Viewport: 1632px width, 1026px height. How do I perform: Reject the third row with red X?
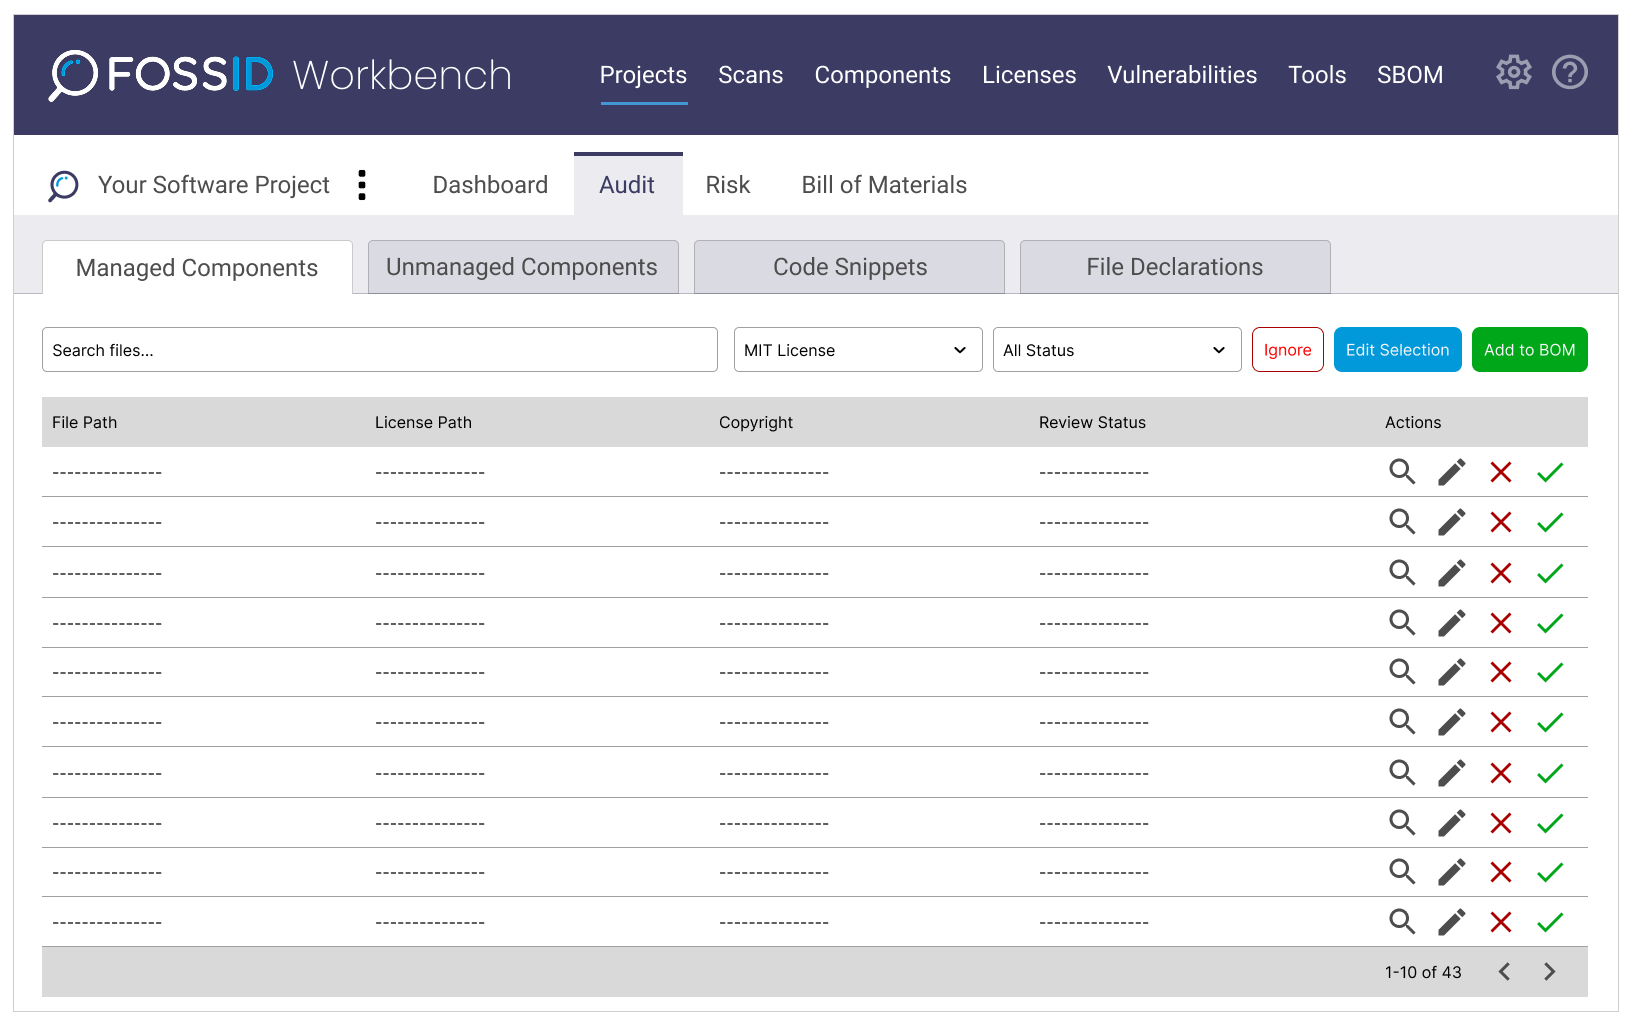(x=1500, y=573)
